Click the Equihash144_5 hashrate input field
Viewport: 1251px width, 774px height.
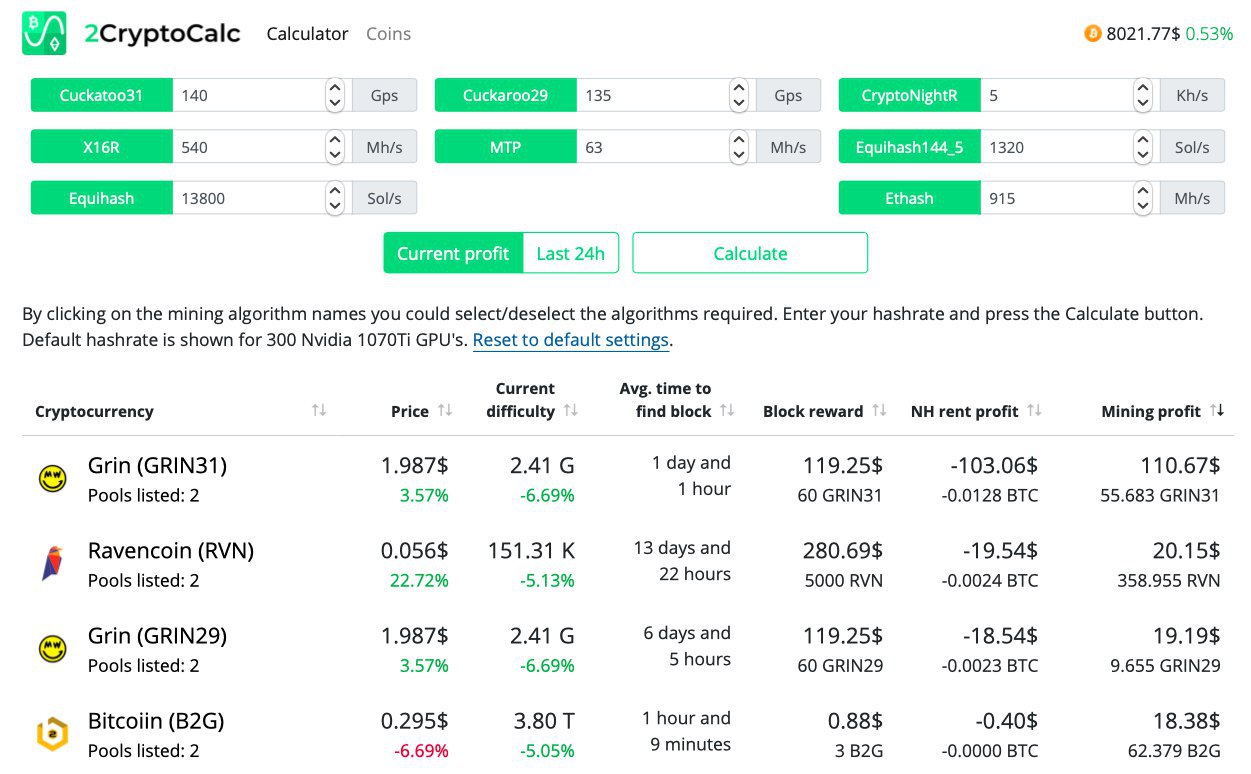1055,147
